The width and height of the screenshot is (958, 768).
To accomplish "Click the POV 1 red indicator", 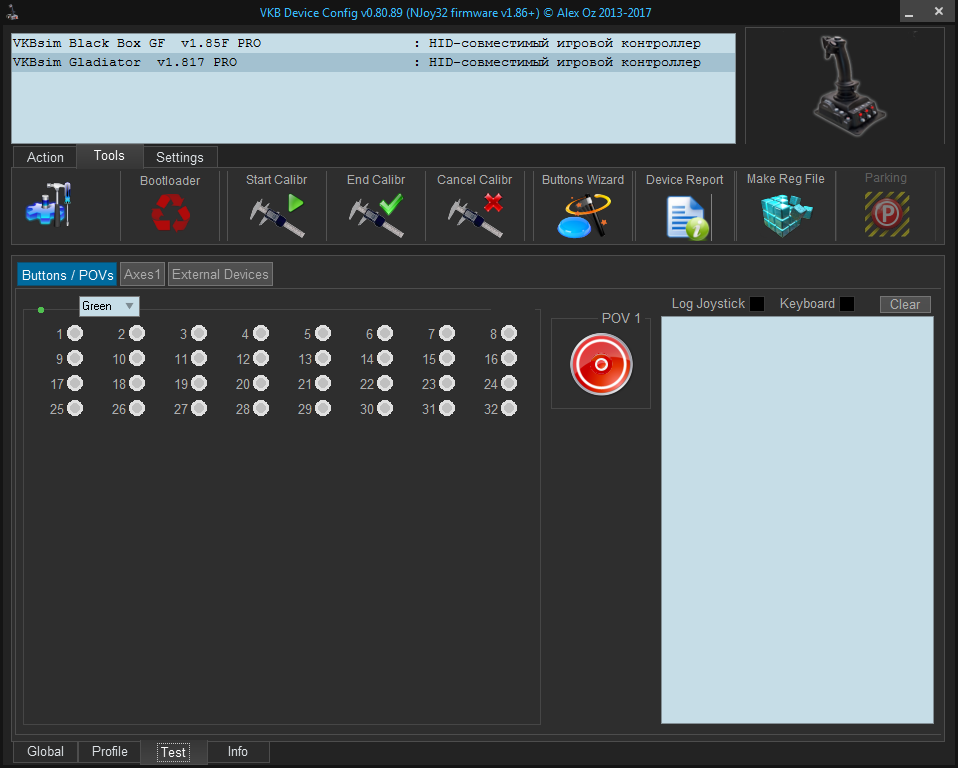I will point(601,364).
